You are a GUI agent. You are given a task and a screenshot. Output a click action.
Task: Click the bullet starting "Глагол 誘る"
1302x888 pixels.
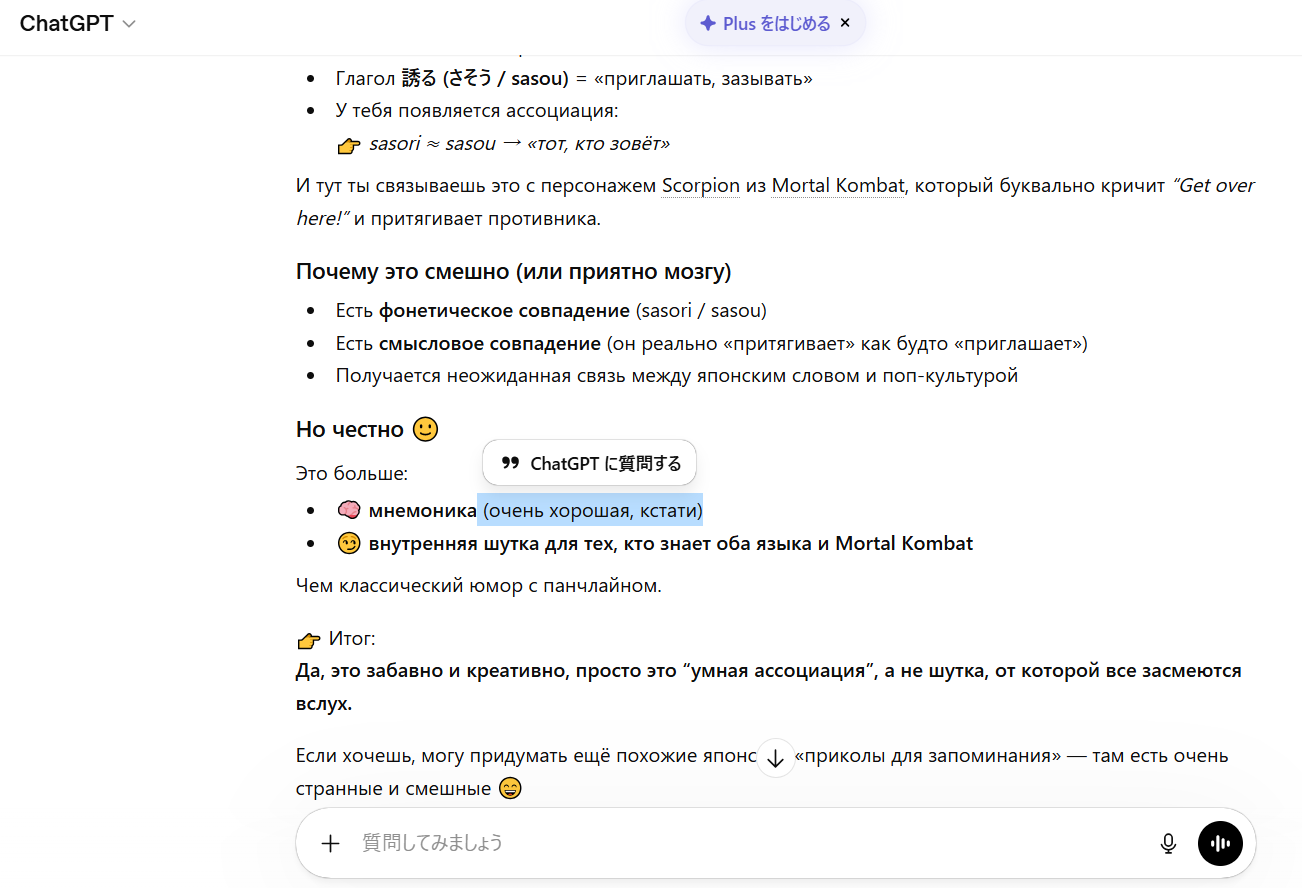pyautogui.click(x=574, y=78)
